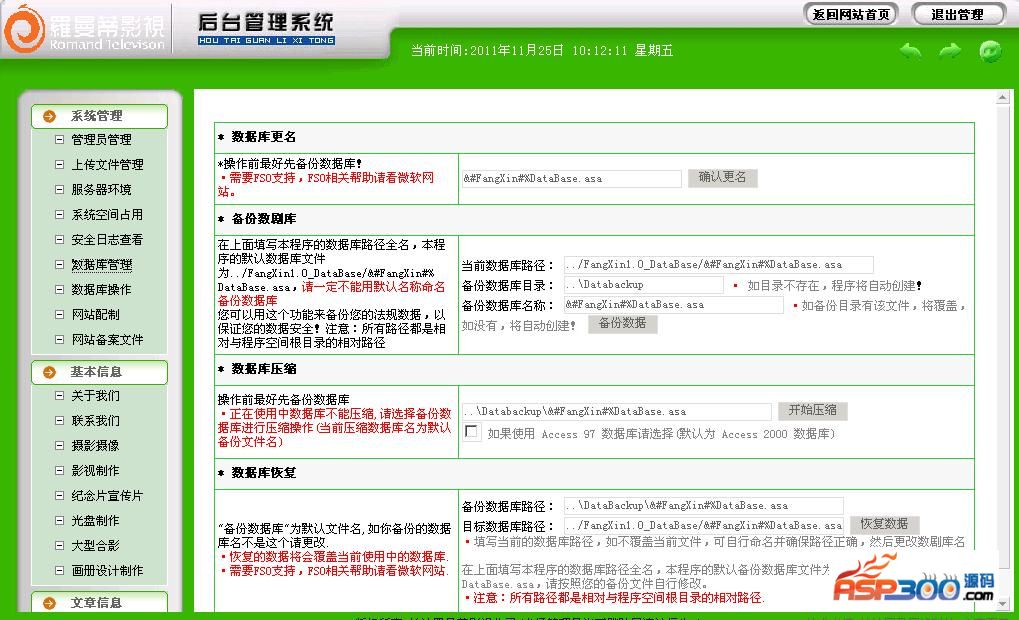1019x620 pixels.
Task: Open 关于我们 in the sidebar
Action: (x=96, y=396)
